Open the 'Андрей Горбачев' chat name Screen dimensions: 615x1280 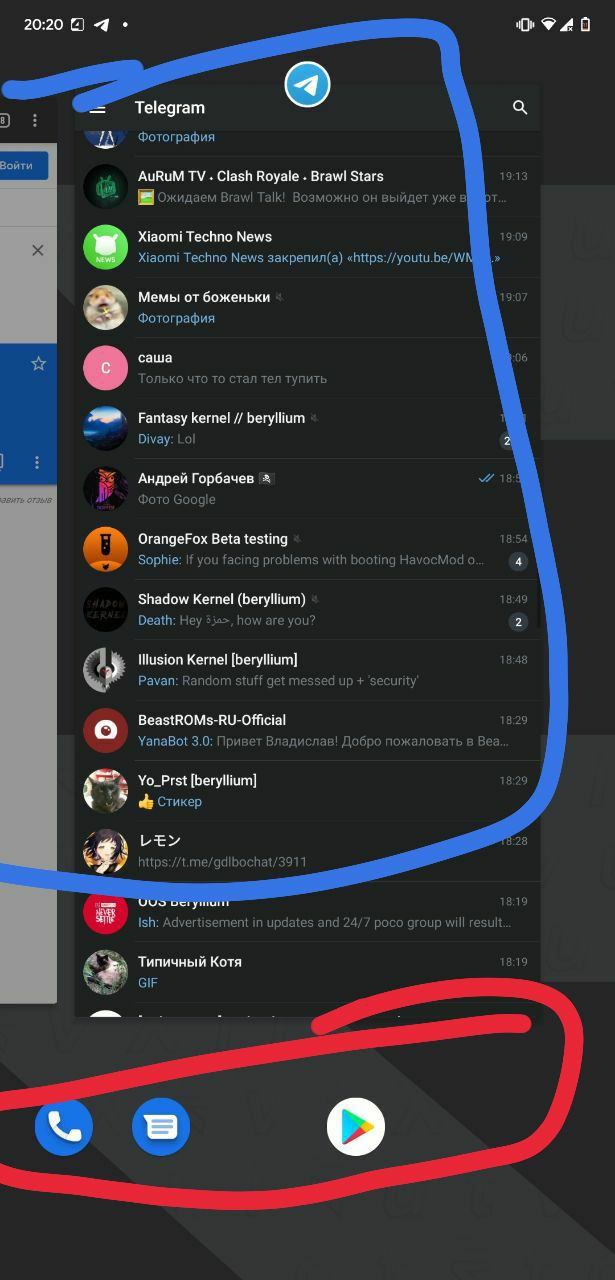point(196,478)
